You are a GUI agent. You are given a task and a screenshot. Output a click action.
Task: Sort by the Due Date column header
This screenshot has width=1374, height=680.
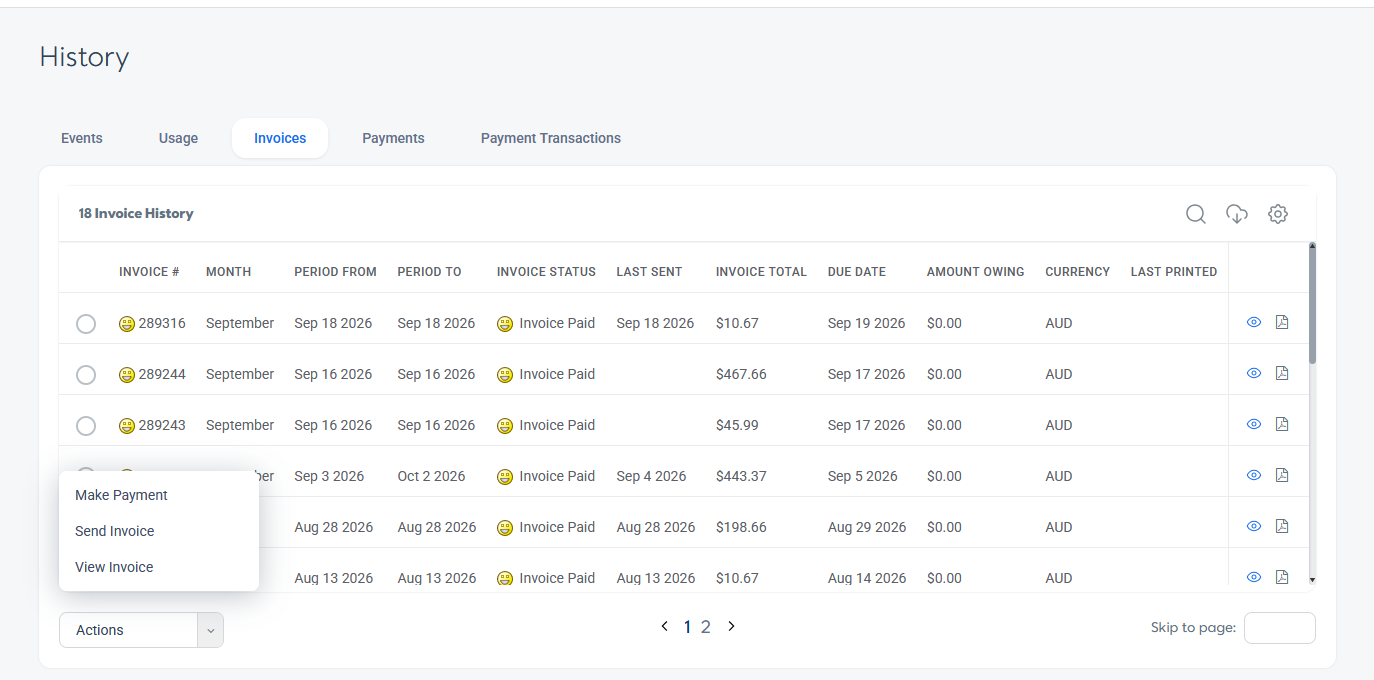(857, 272)
